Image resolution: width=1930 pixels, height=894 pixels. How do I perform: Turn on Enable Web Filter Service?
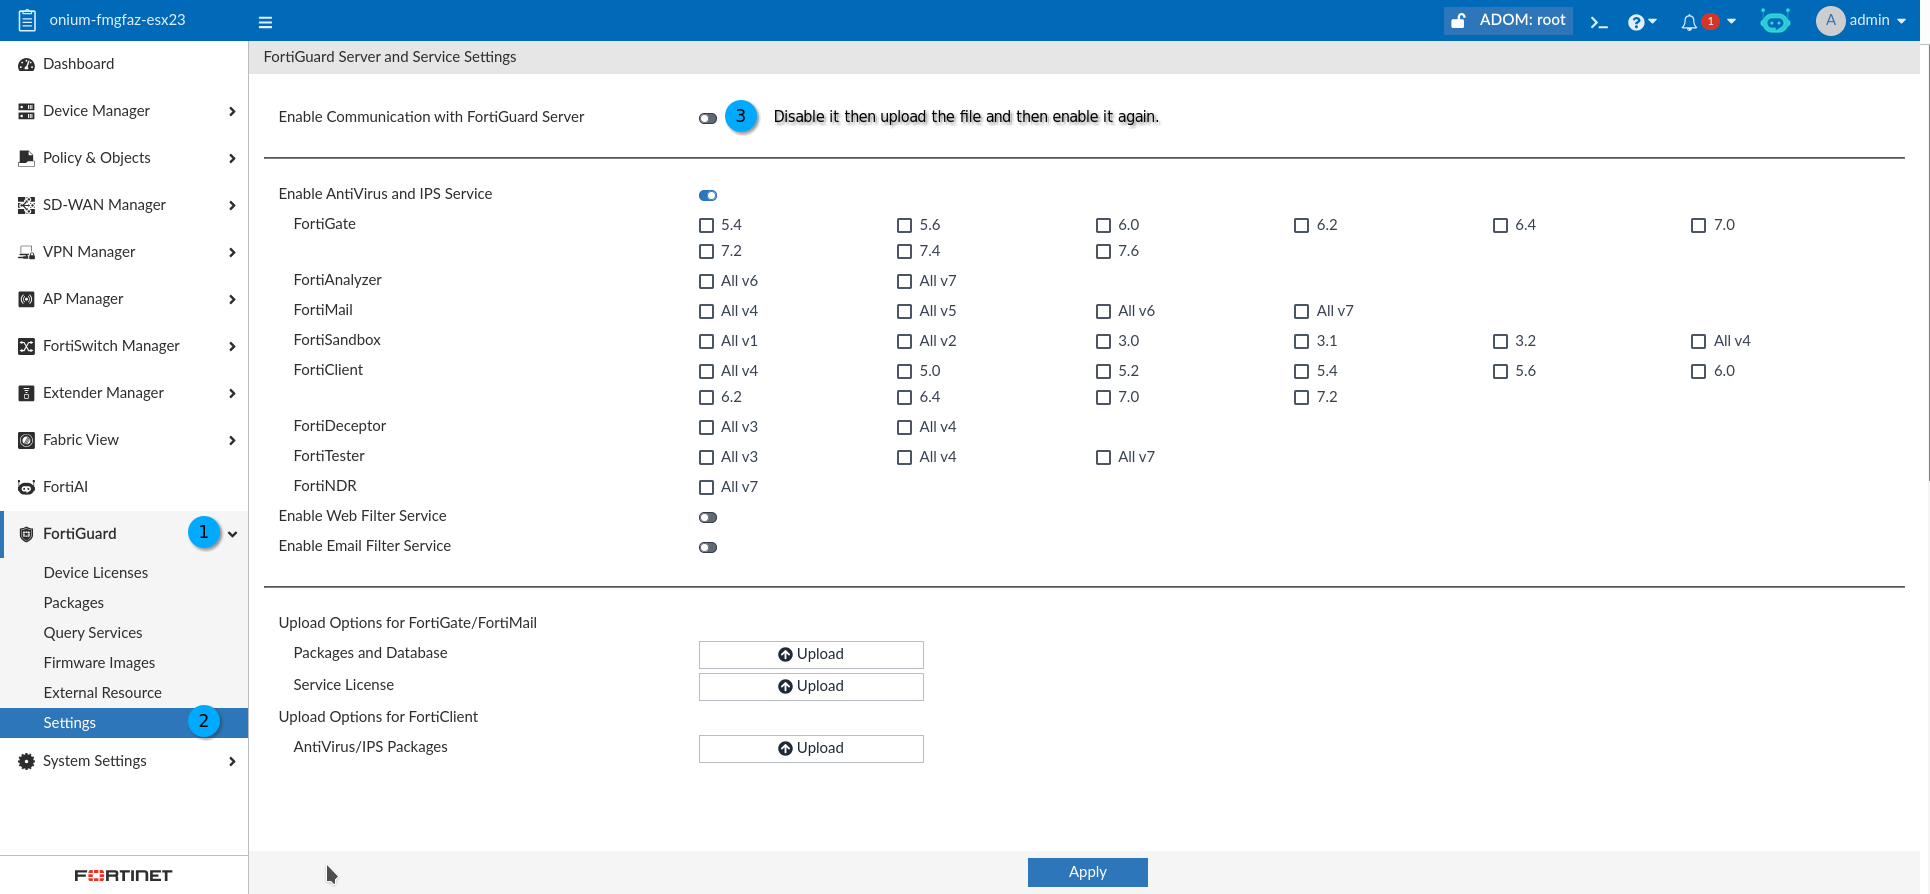coord(708,517)
